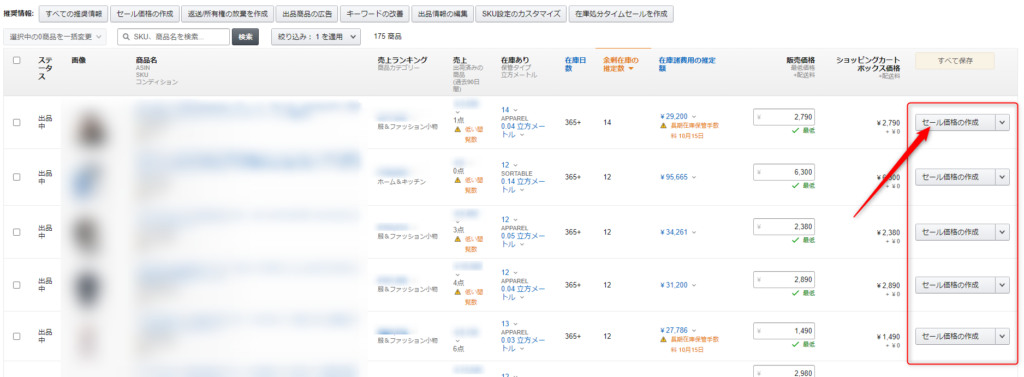This screenshot has height=377, width=1024.
Task: Click セール価格の作成 button in the ¥6,300 row
Action: pos(955,176)
